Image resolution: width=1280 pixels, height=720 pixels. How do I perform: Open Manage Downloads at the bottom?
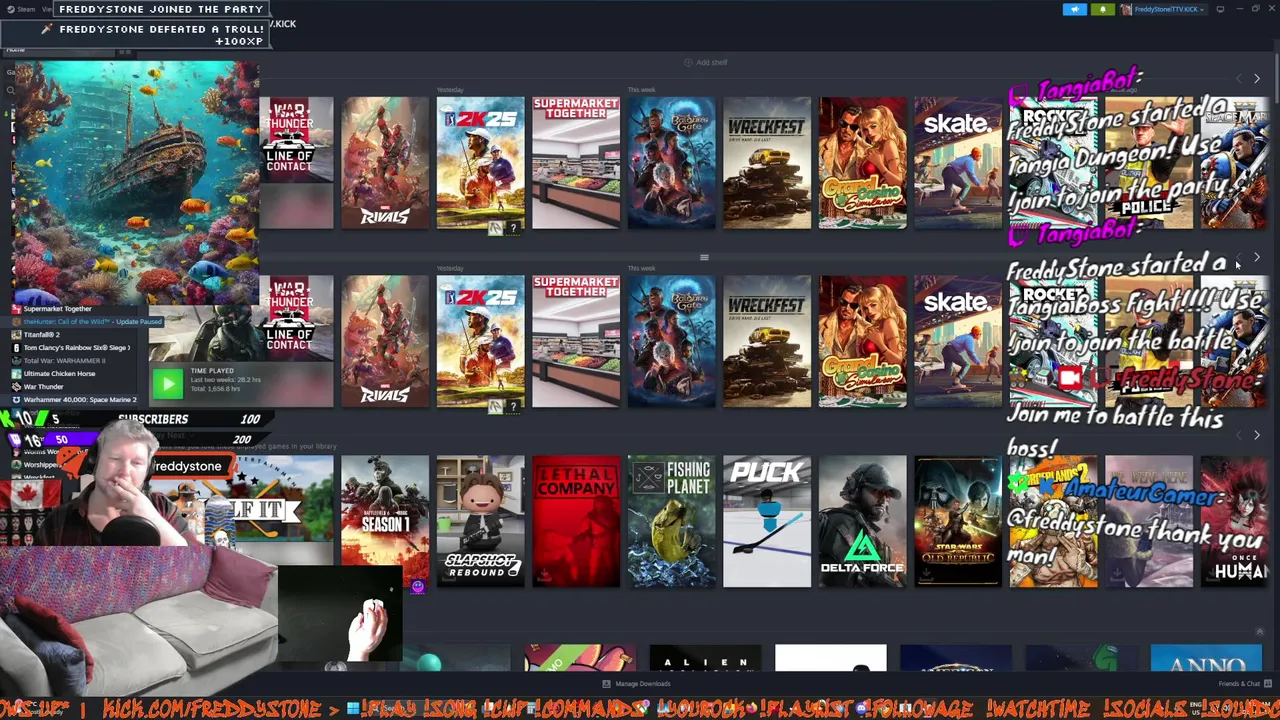636,684
